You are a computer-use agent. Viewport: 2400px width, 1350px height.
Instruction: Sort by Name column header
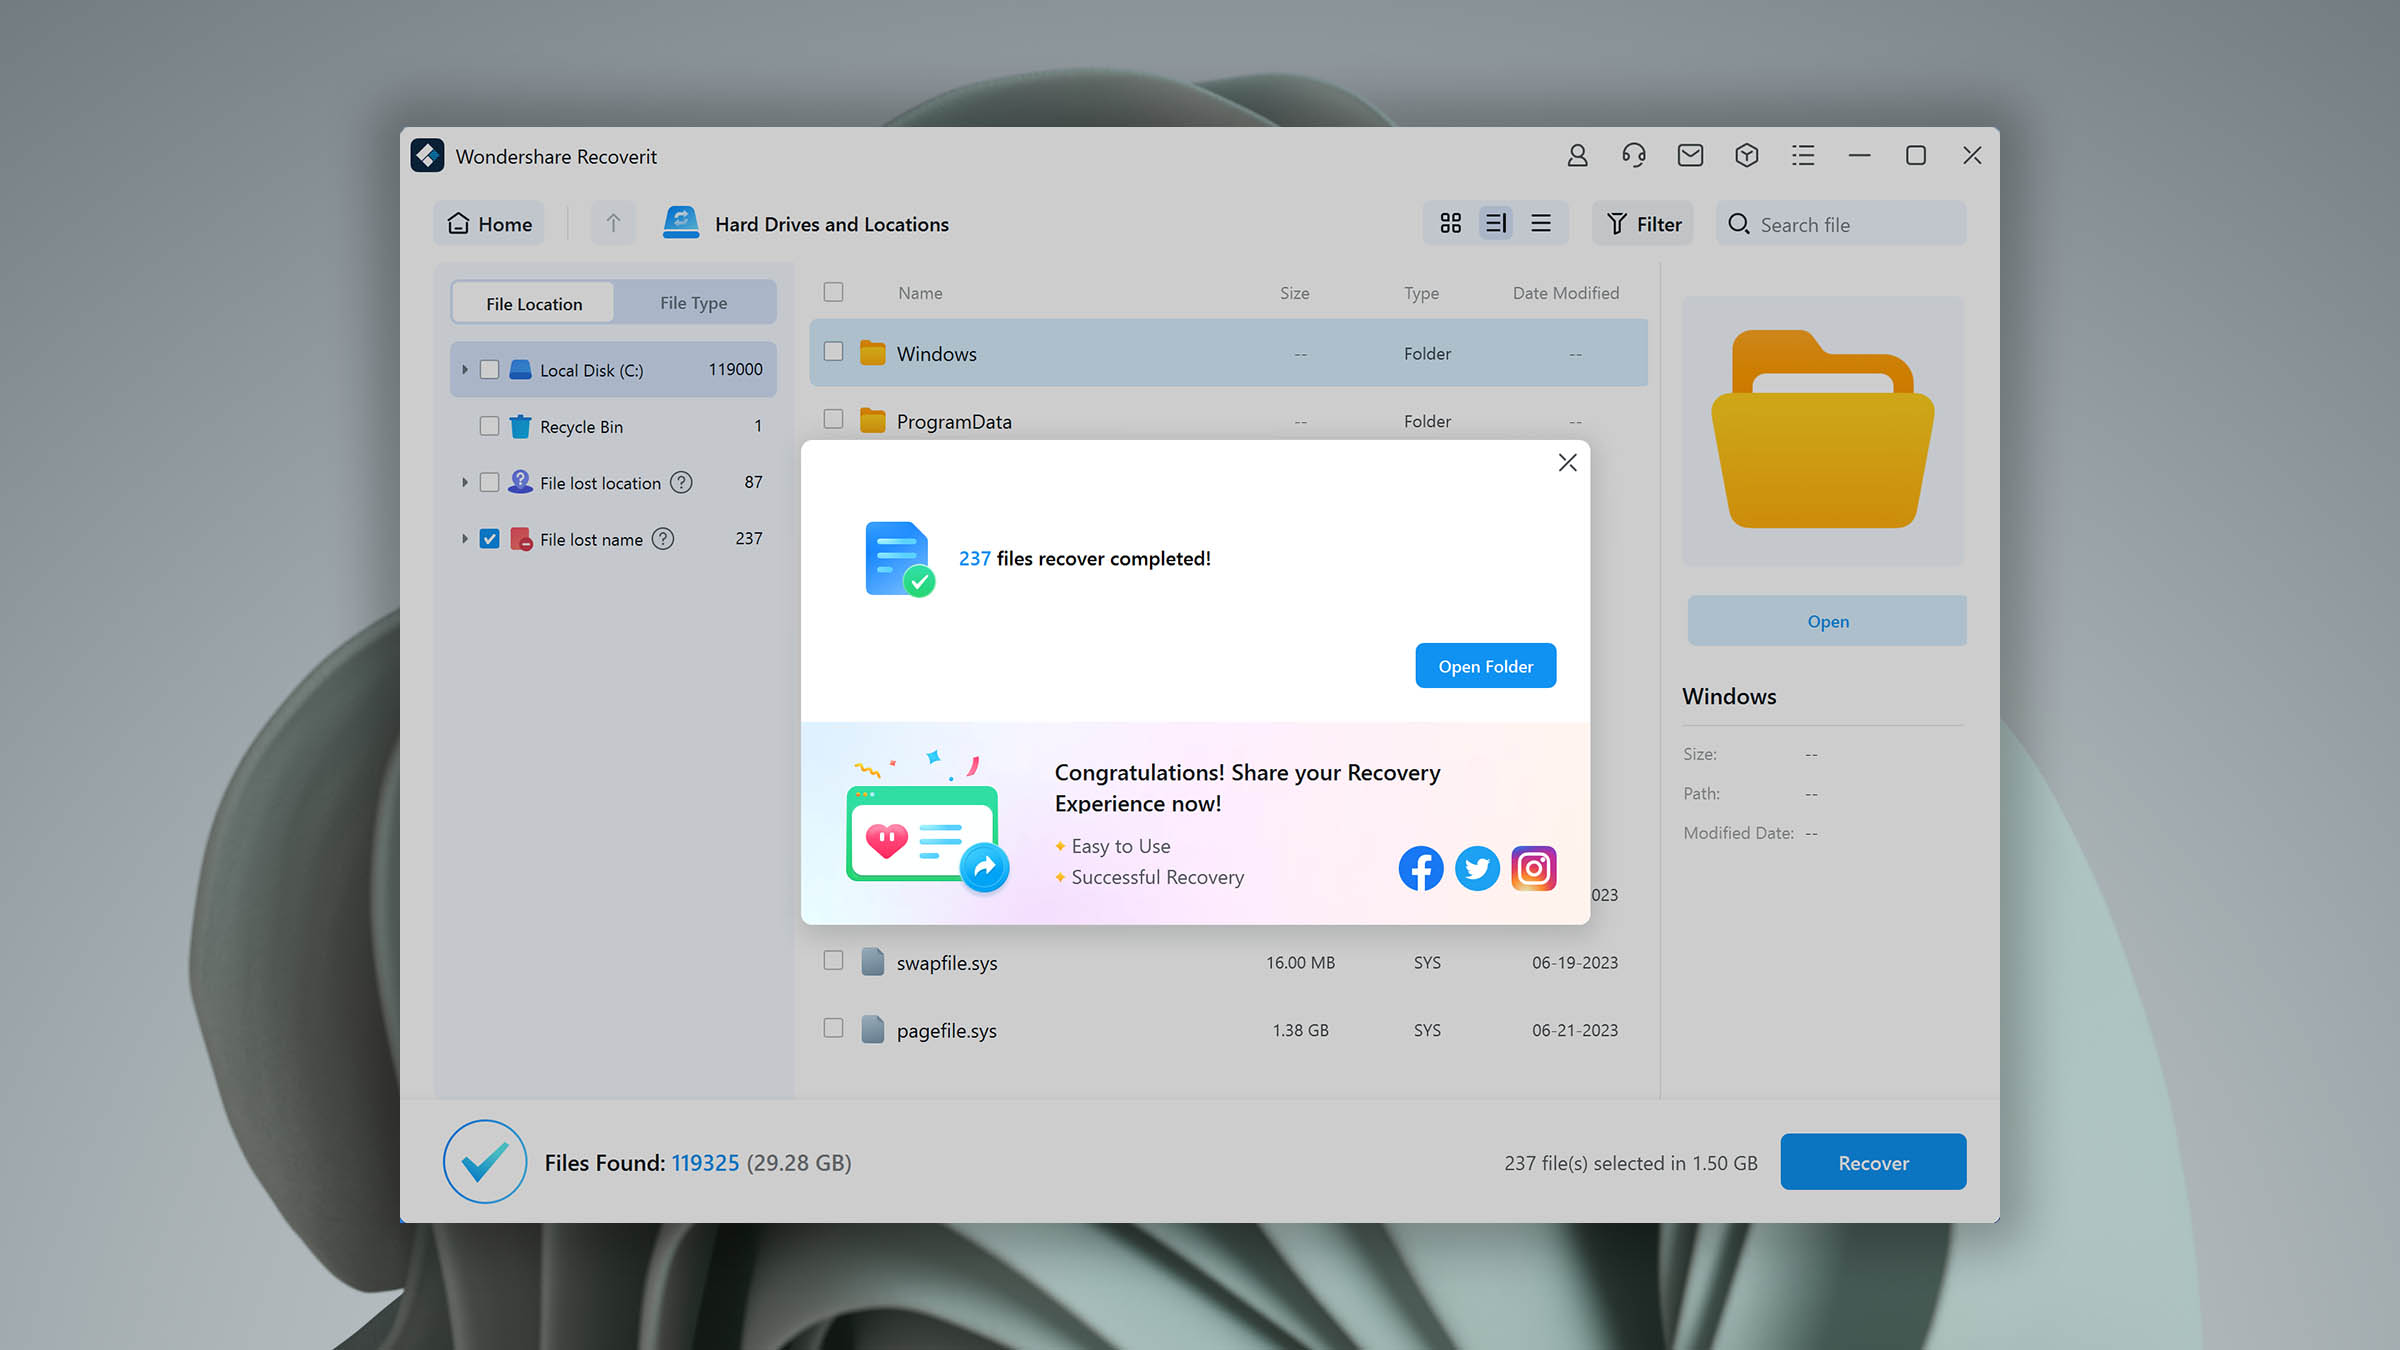[x=920, y=293]
